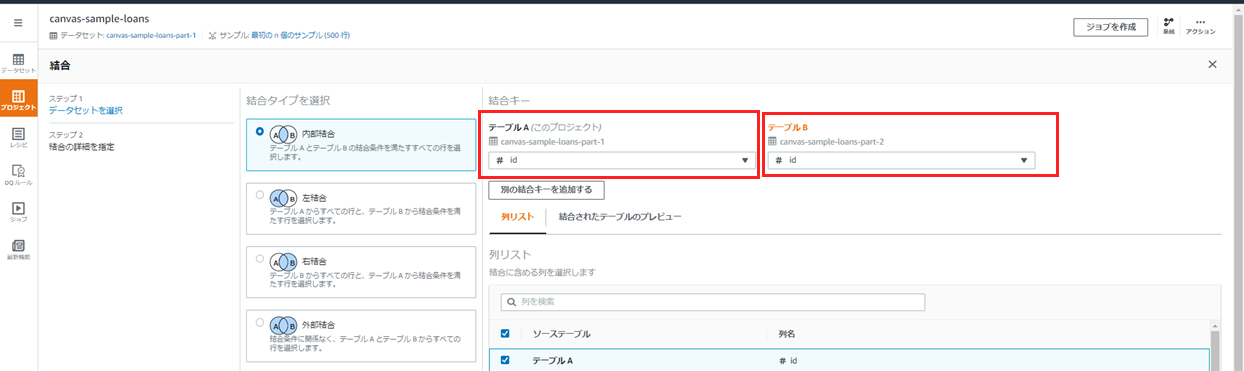Click 別の結合キーを追加する button
The width and height of the screenshot is (1244, 371).
tap(546, 189)
